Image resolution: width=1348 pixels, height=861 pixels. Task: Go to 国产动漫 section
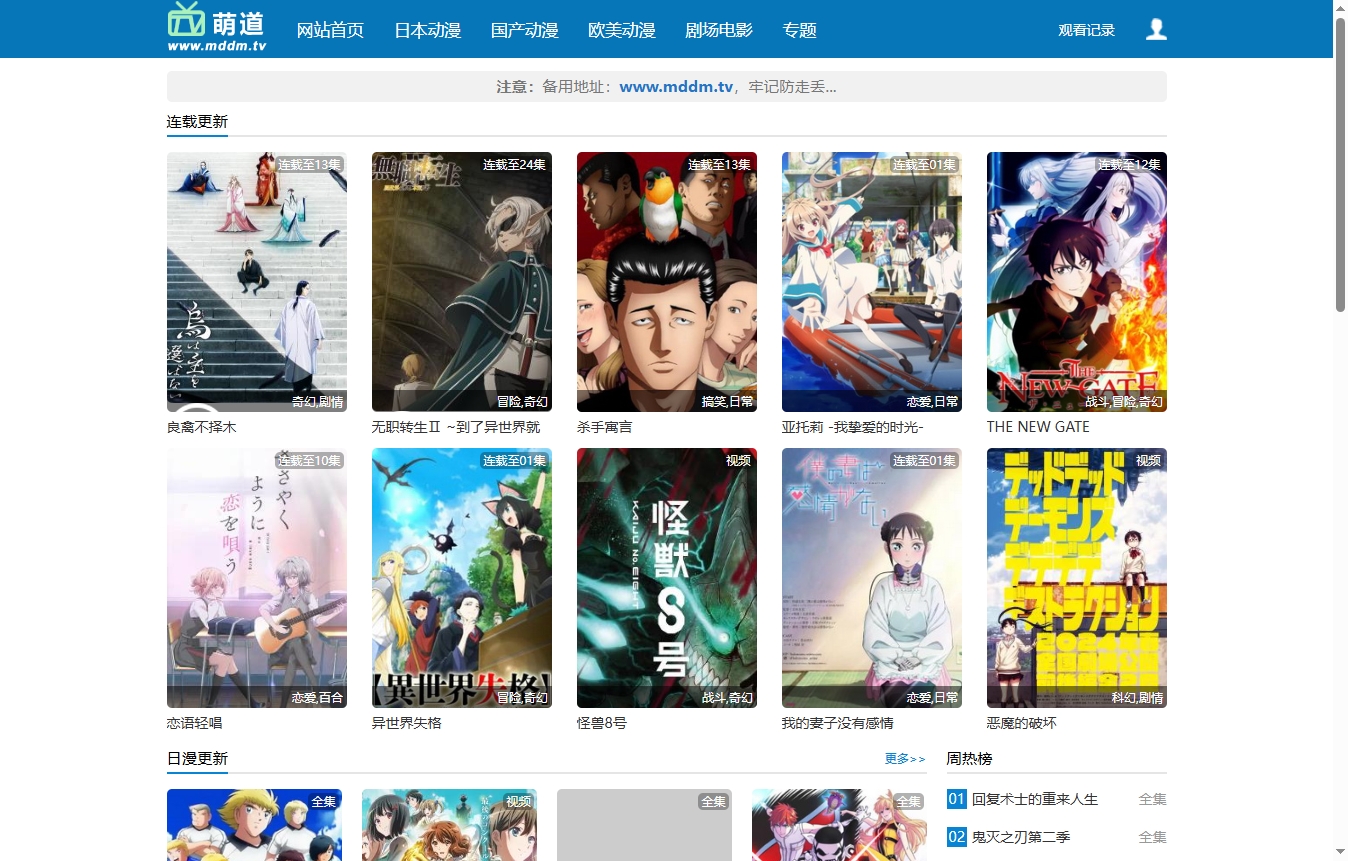[524, 30]
